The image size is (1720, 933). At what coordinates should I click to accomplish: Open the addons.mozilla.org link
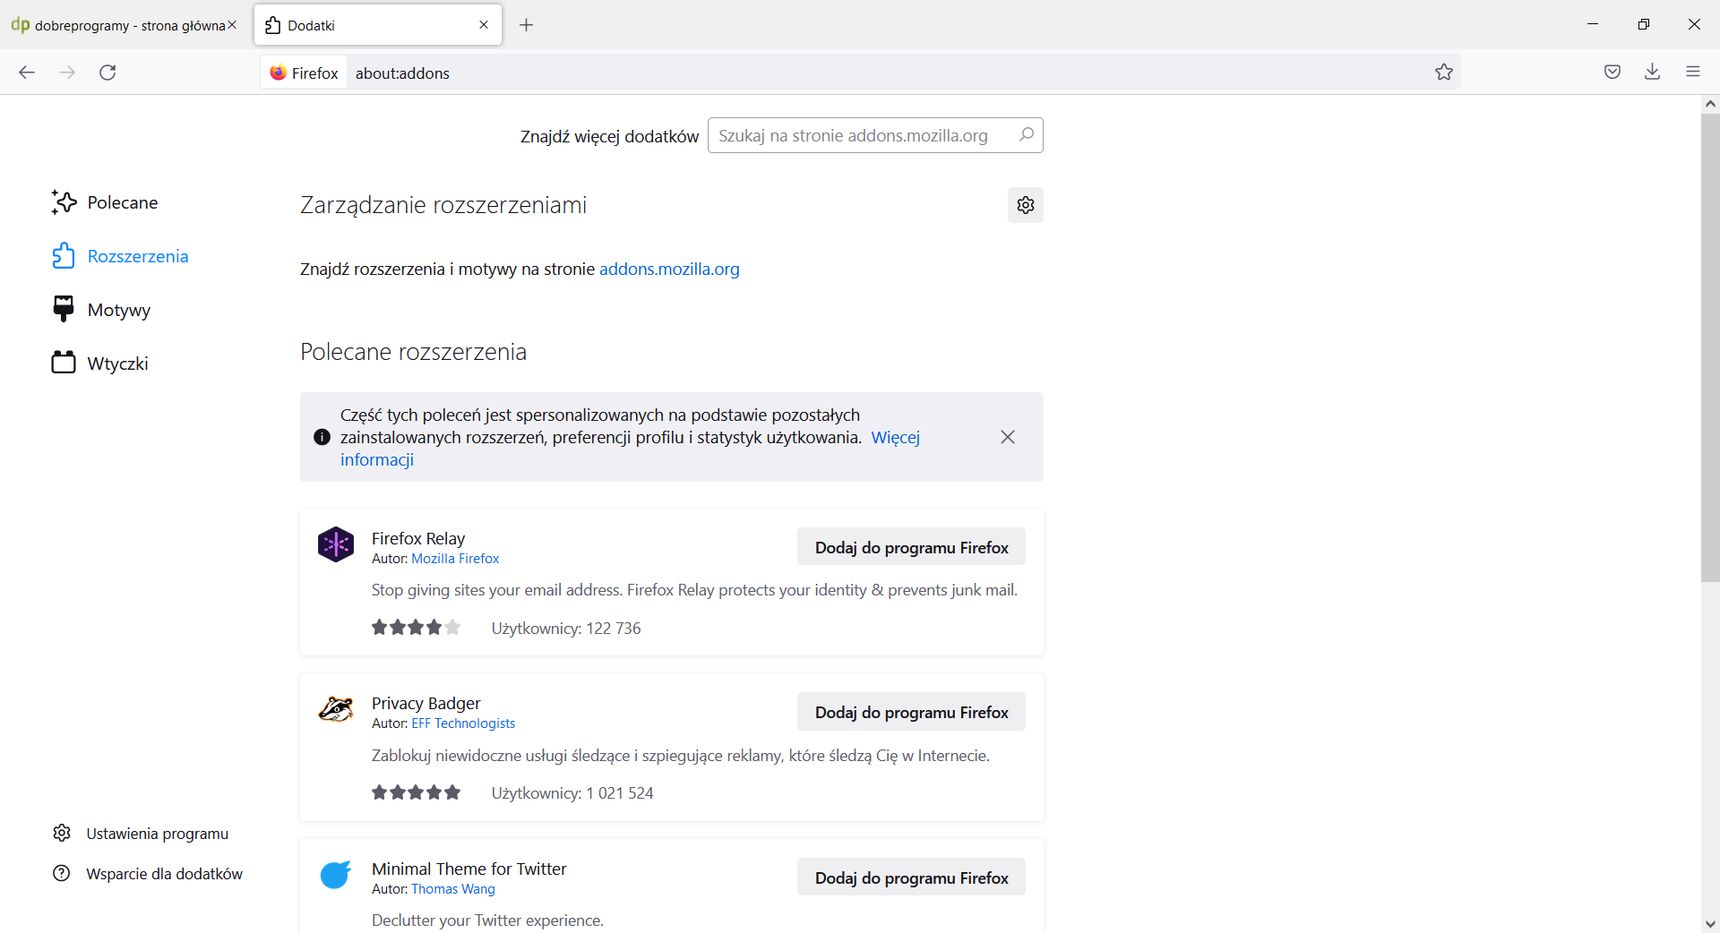tap(669, 269)
